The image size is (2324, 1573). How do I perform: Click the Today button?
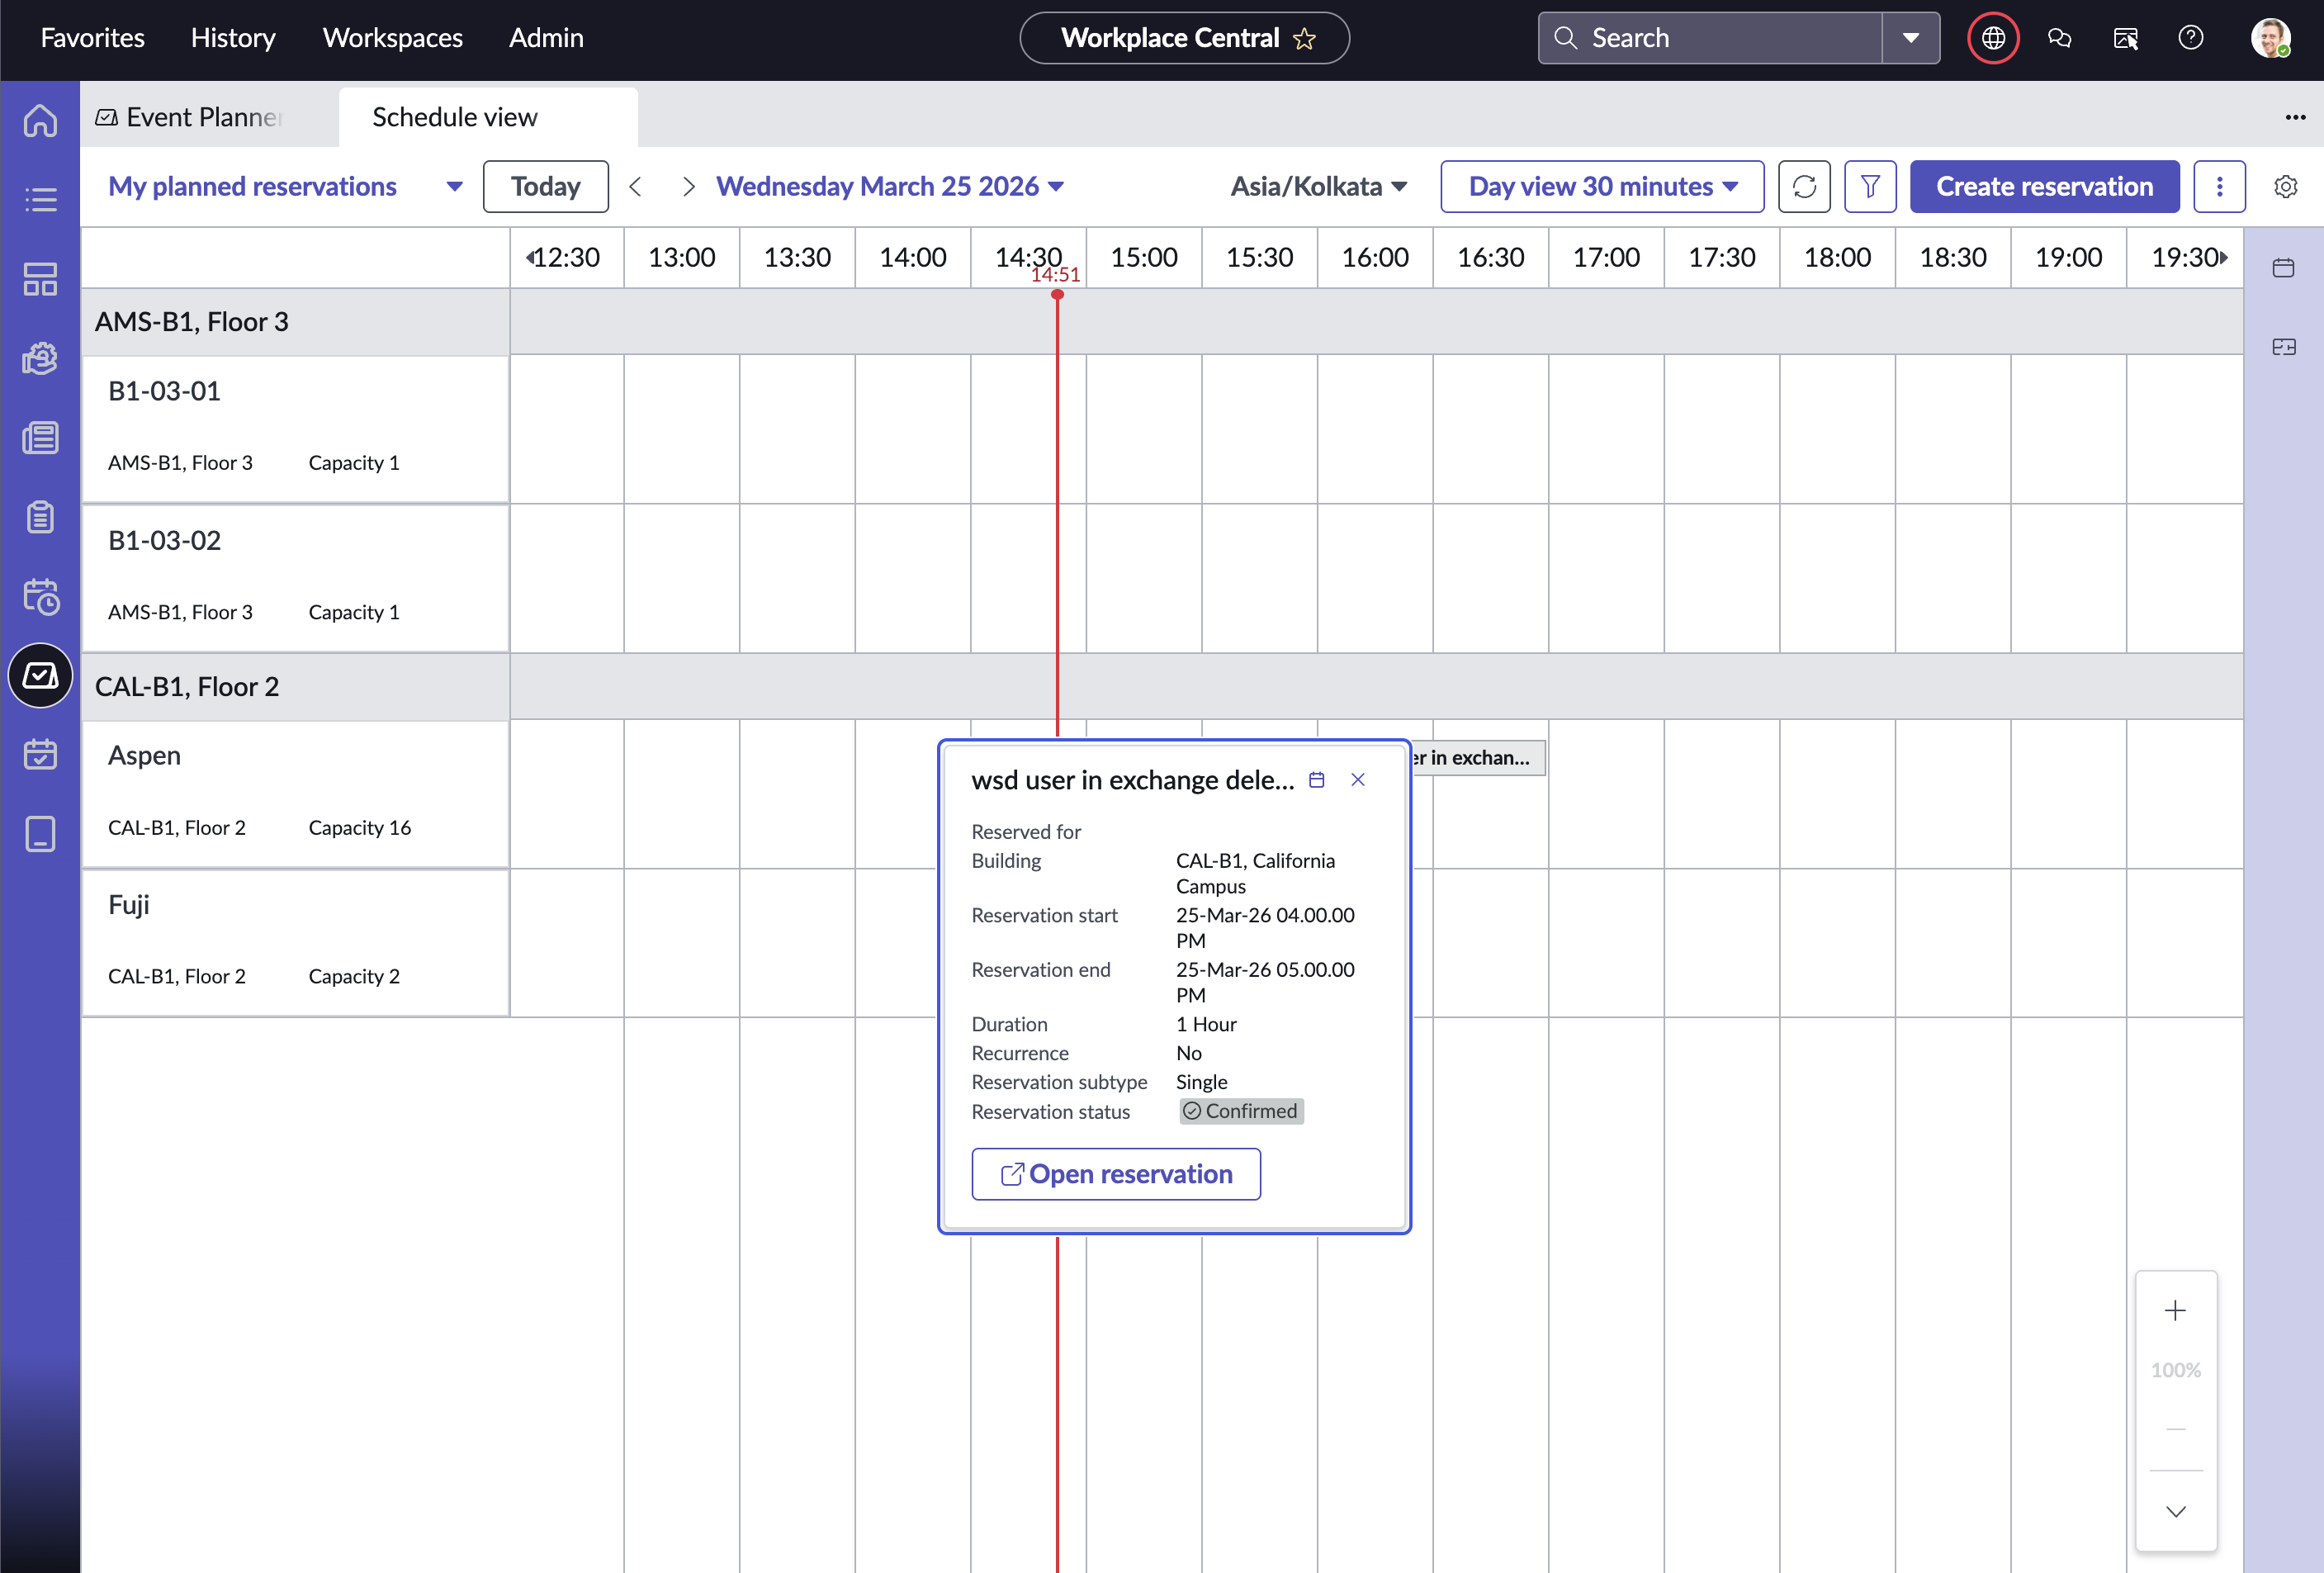pos(545,186)
